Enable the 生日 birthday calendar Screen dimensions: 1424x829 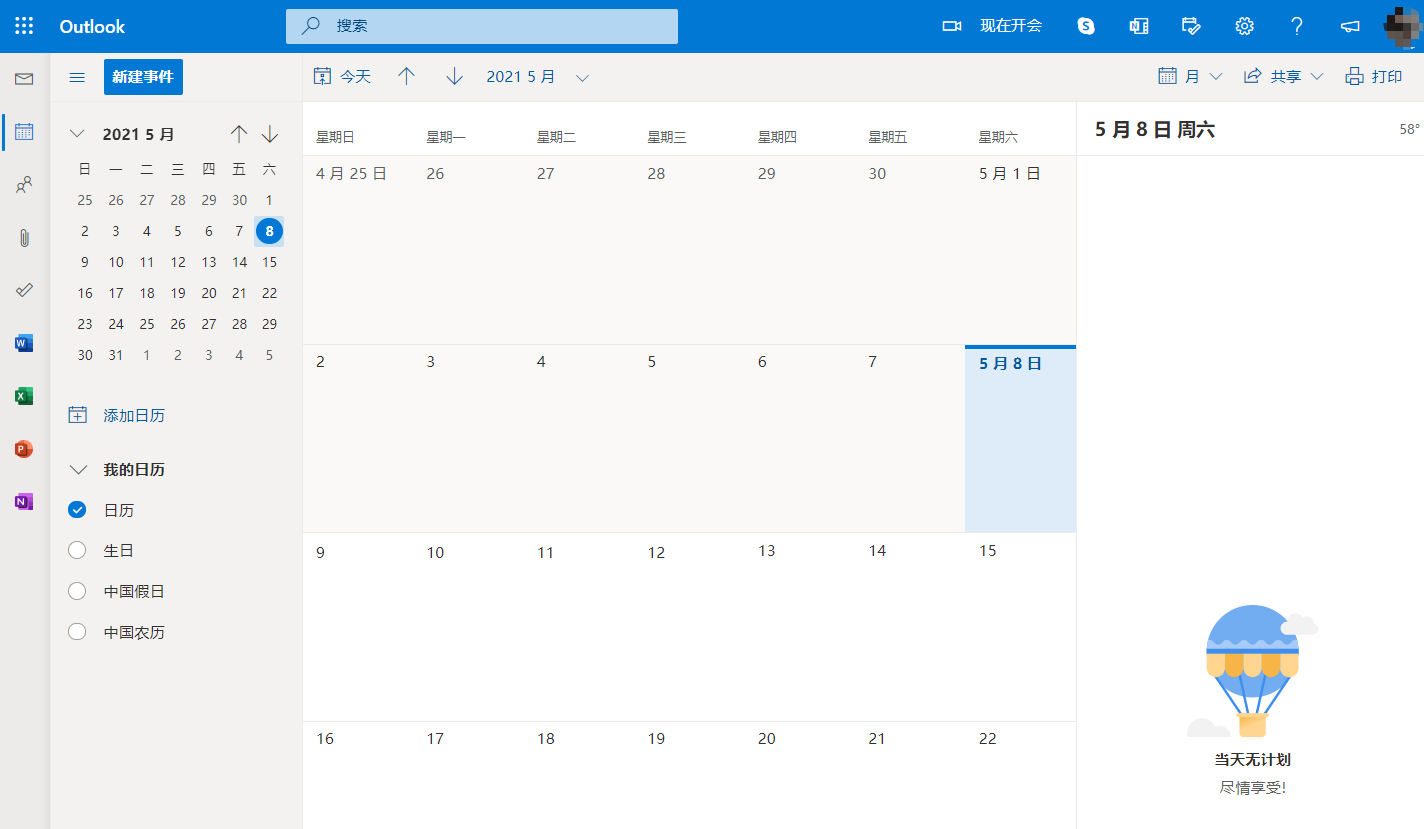point(77,551)
